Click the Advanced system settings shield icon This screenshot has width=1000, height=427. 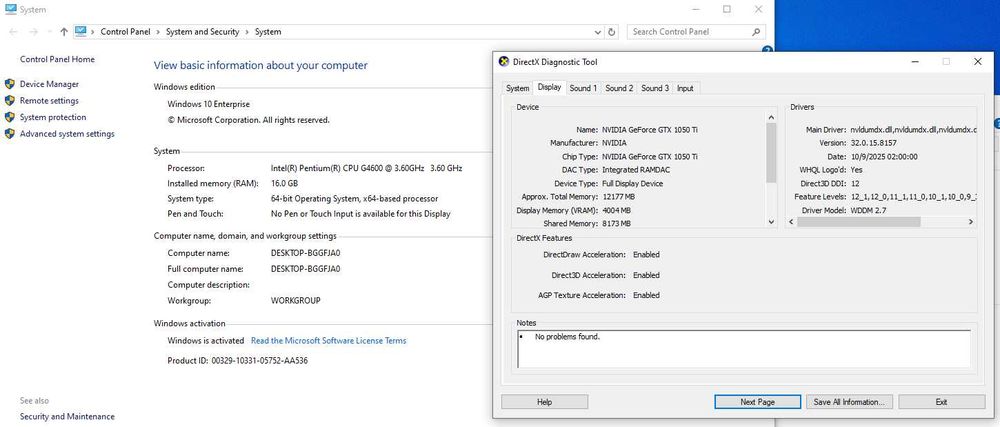point(10,134)
